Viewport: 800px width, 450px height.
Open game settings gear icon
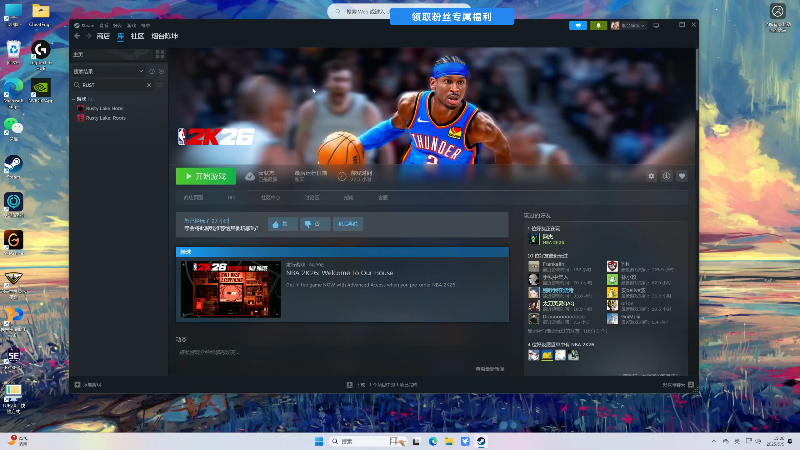[x=652, y=176]
